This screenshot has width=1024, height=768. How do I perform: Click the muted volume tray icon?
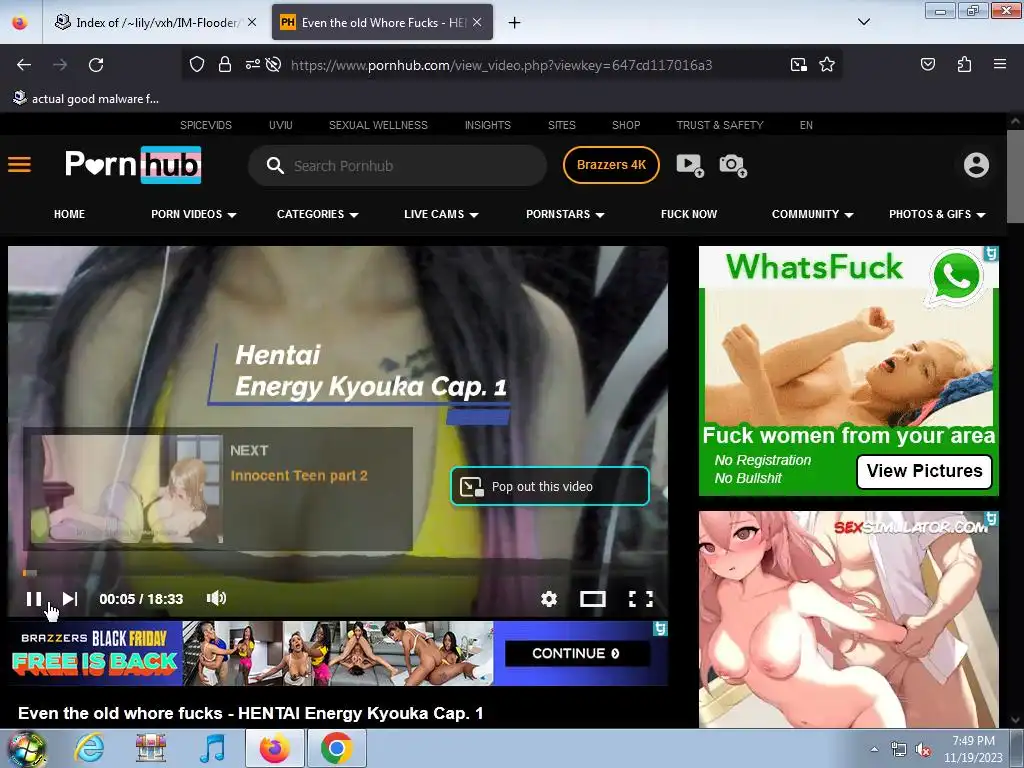pos(923,750)
